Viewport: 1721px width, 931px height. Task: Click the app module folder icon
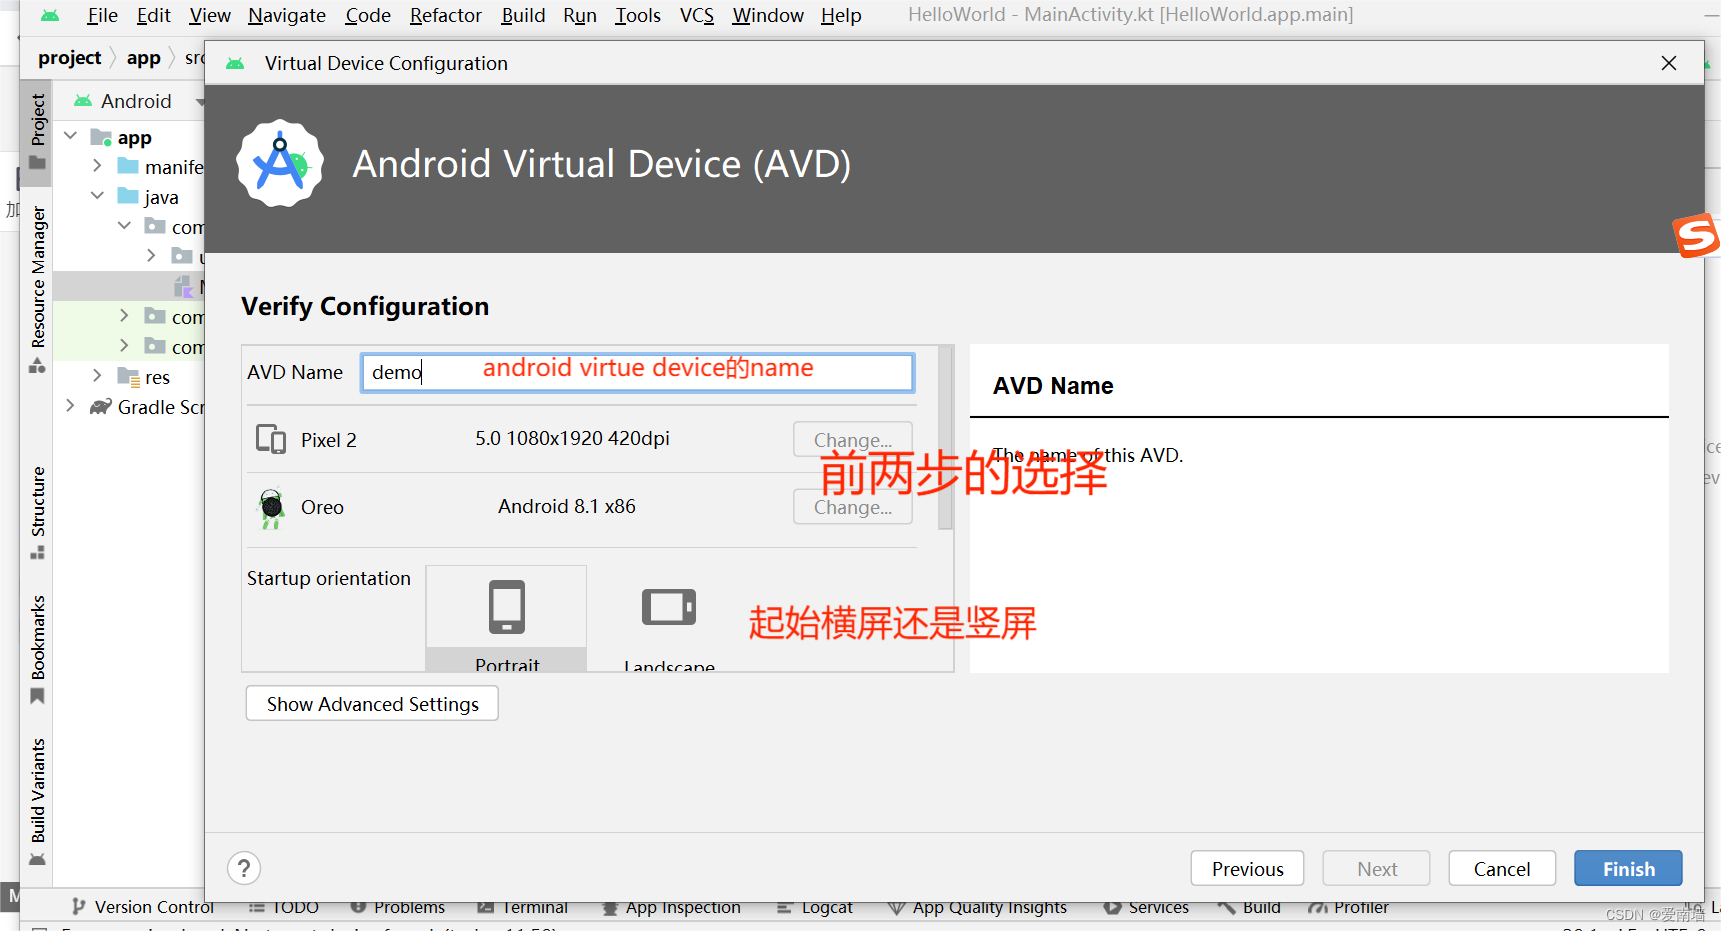[101, 137]
